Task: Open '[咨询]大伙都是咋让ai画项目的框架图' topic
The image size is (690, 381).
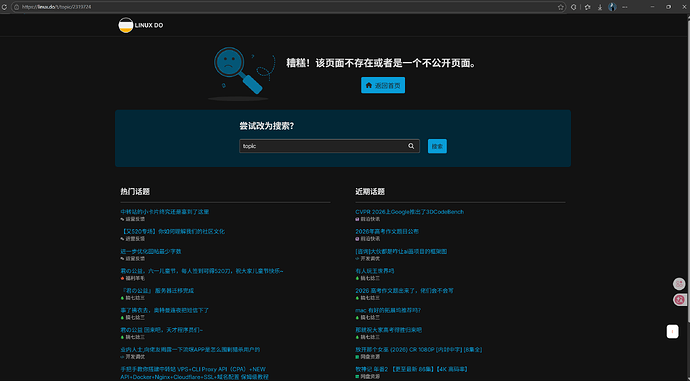Action: [401, 251]
